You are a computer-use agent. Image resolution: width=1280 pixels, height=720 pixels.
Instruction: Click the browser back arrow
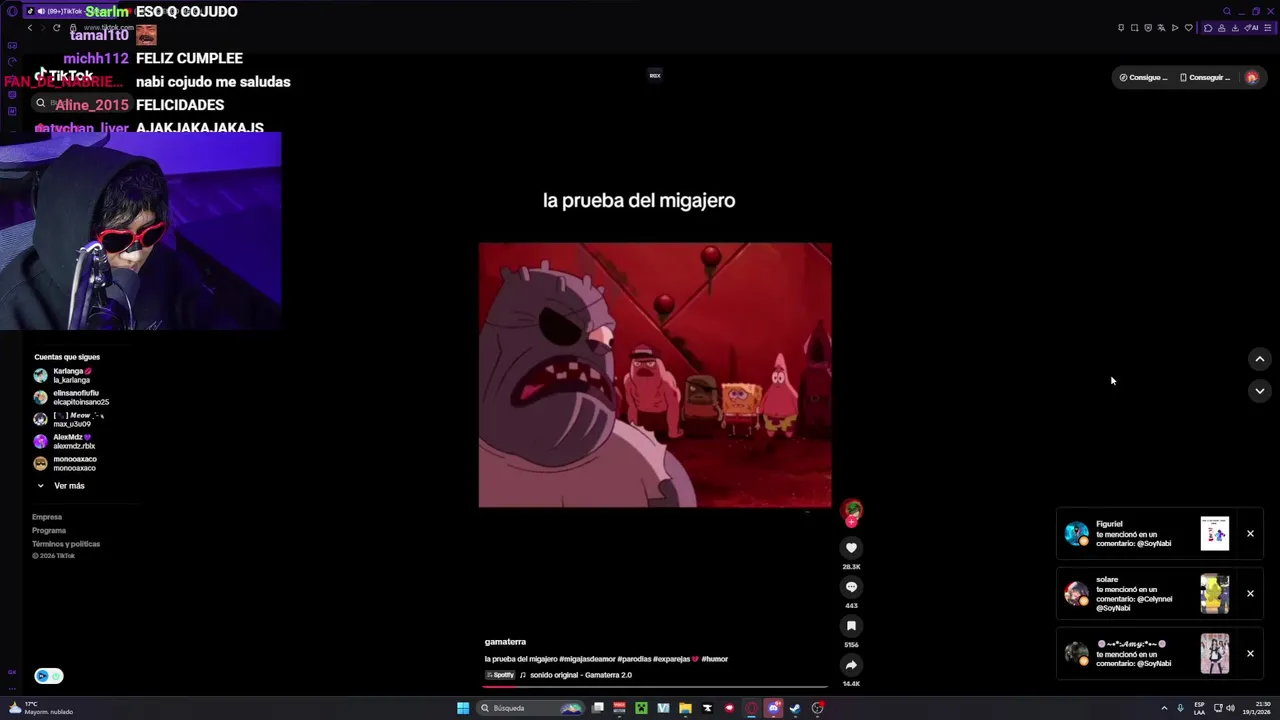(x=30, y=28)
